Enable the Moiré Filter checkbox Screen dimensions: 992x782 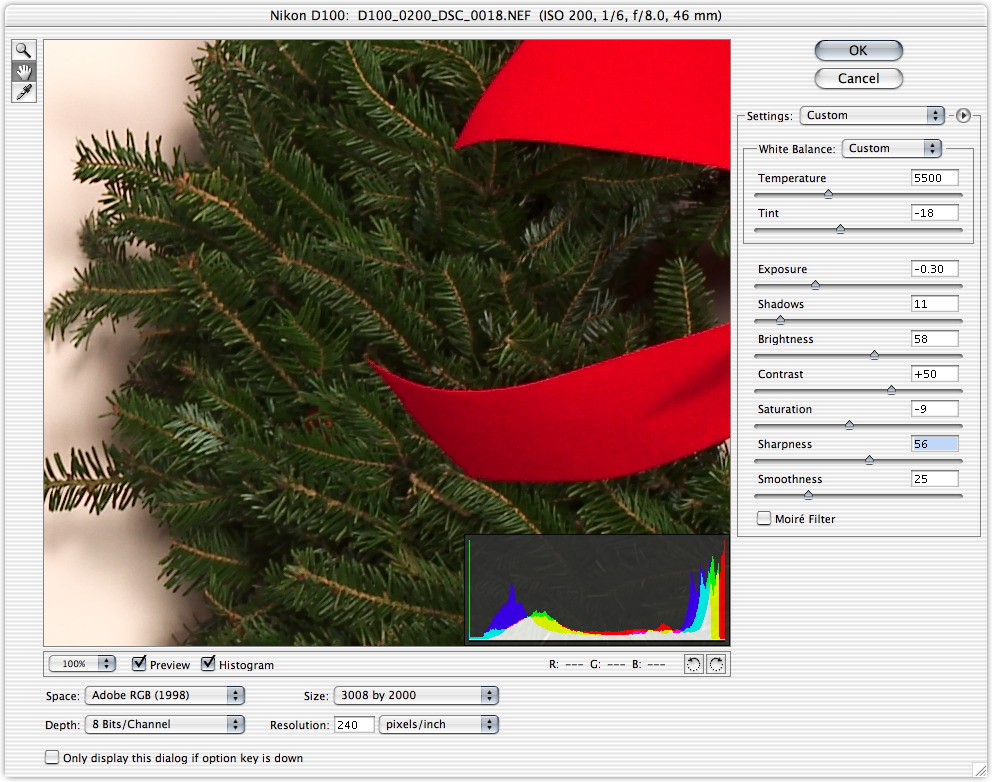(x=765, y=519)
